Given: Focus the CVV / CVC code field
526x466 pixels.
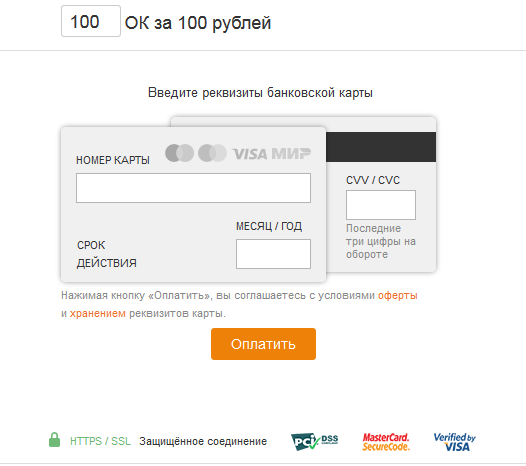Looking at the screenshot, I should click(381, 205).
